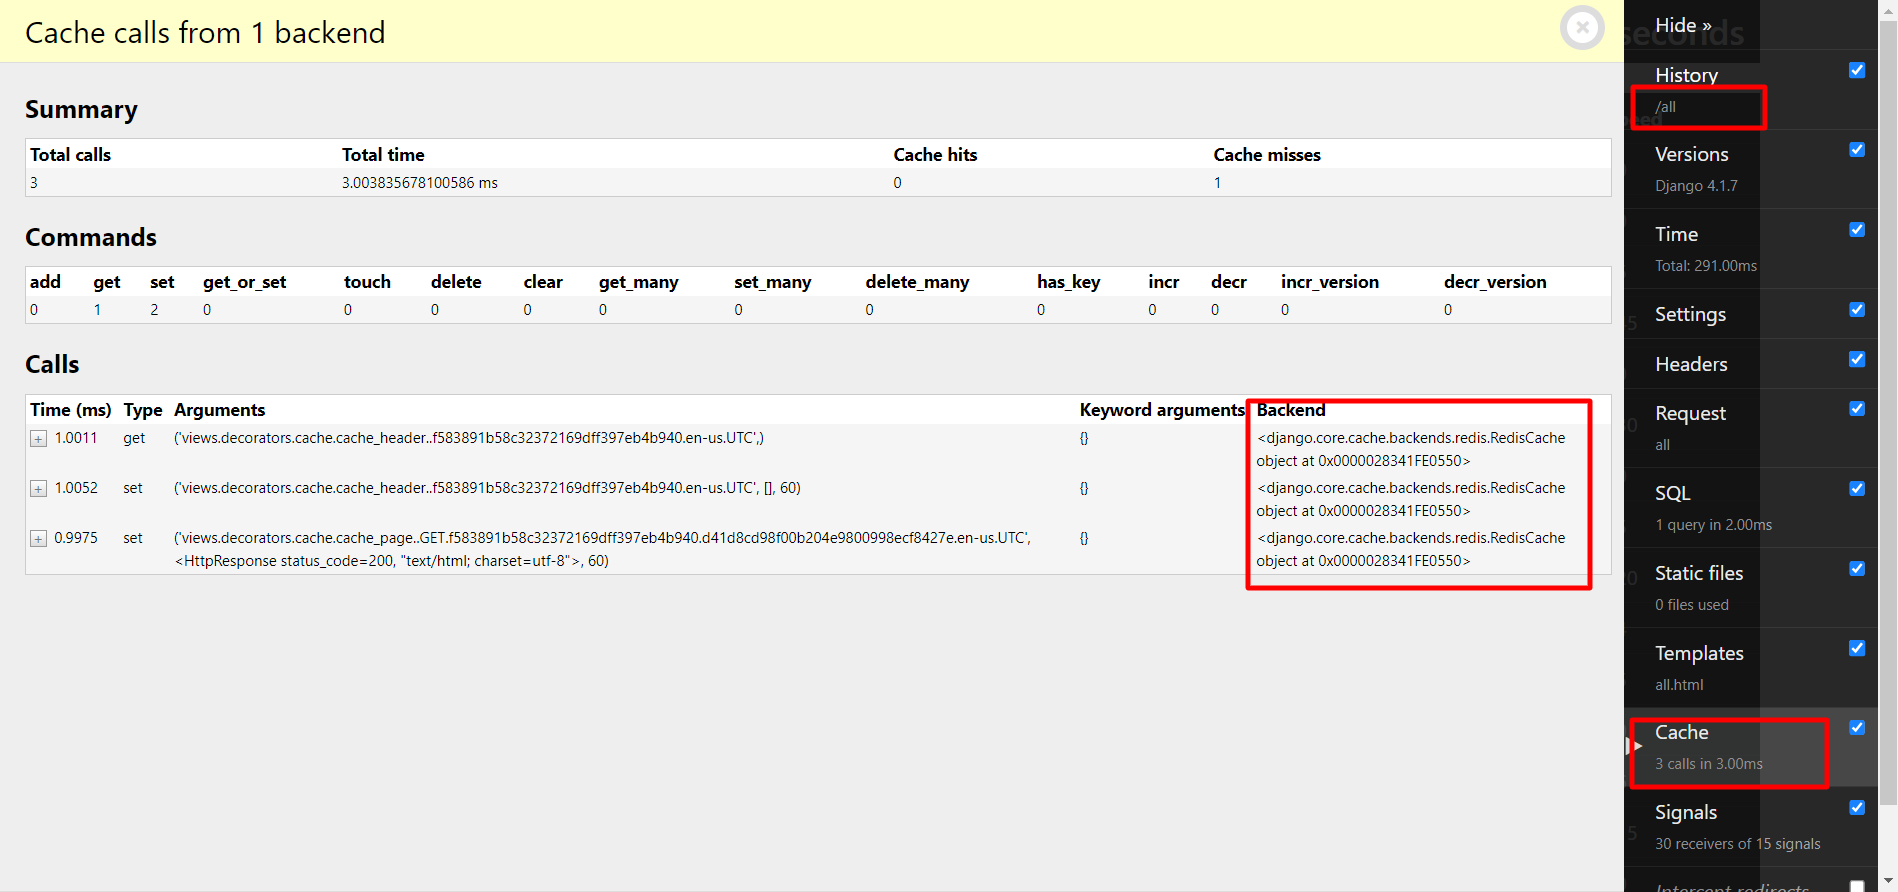Show the Signals panel
The width and height of the screenshot is (1898, 892).
[x=1685, y=812]
